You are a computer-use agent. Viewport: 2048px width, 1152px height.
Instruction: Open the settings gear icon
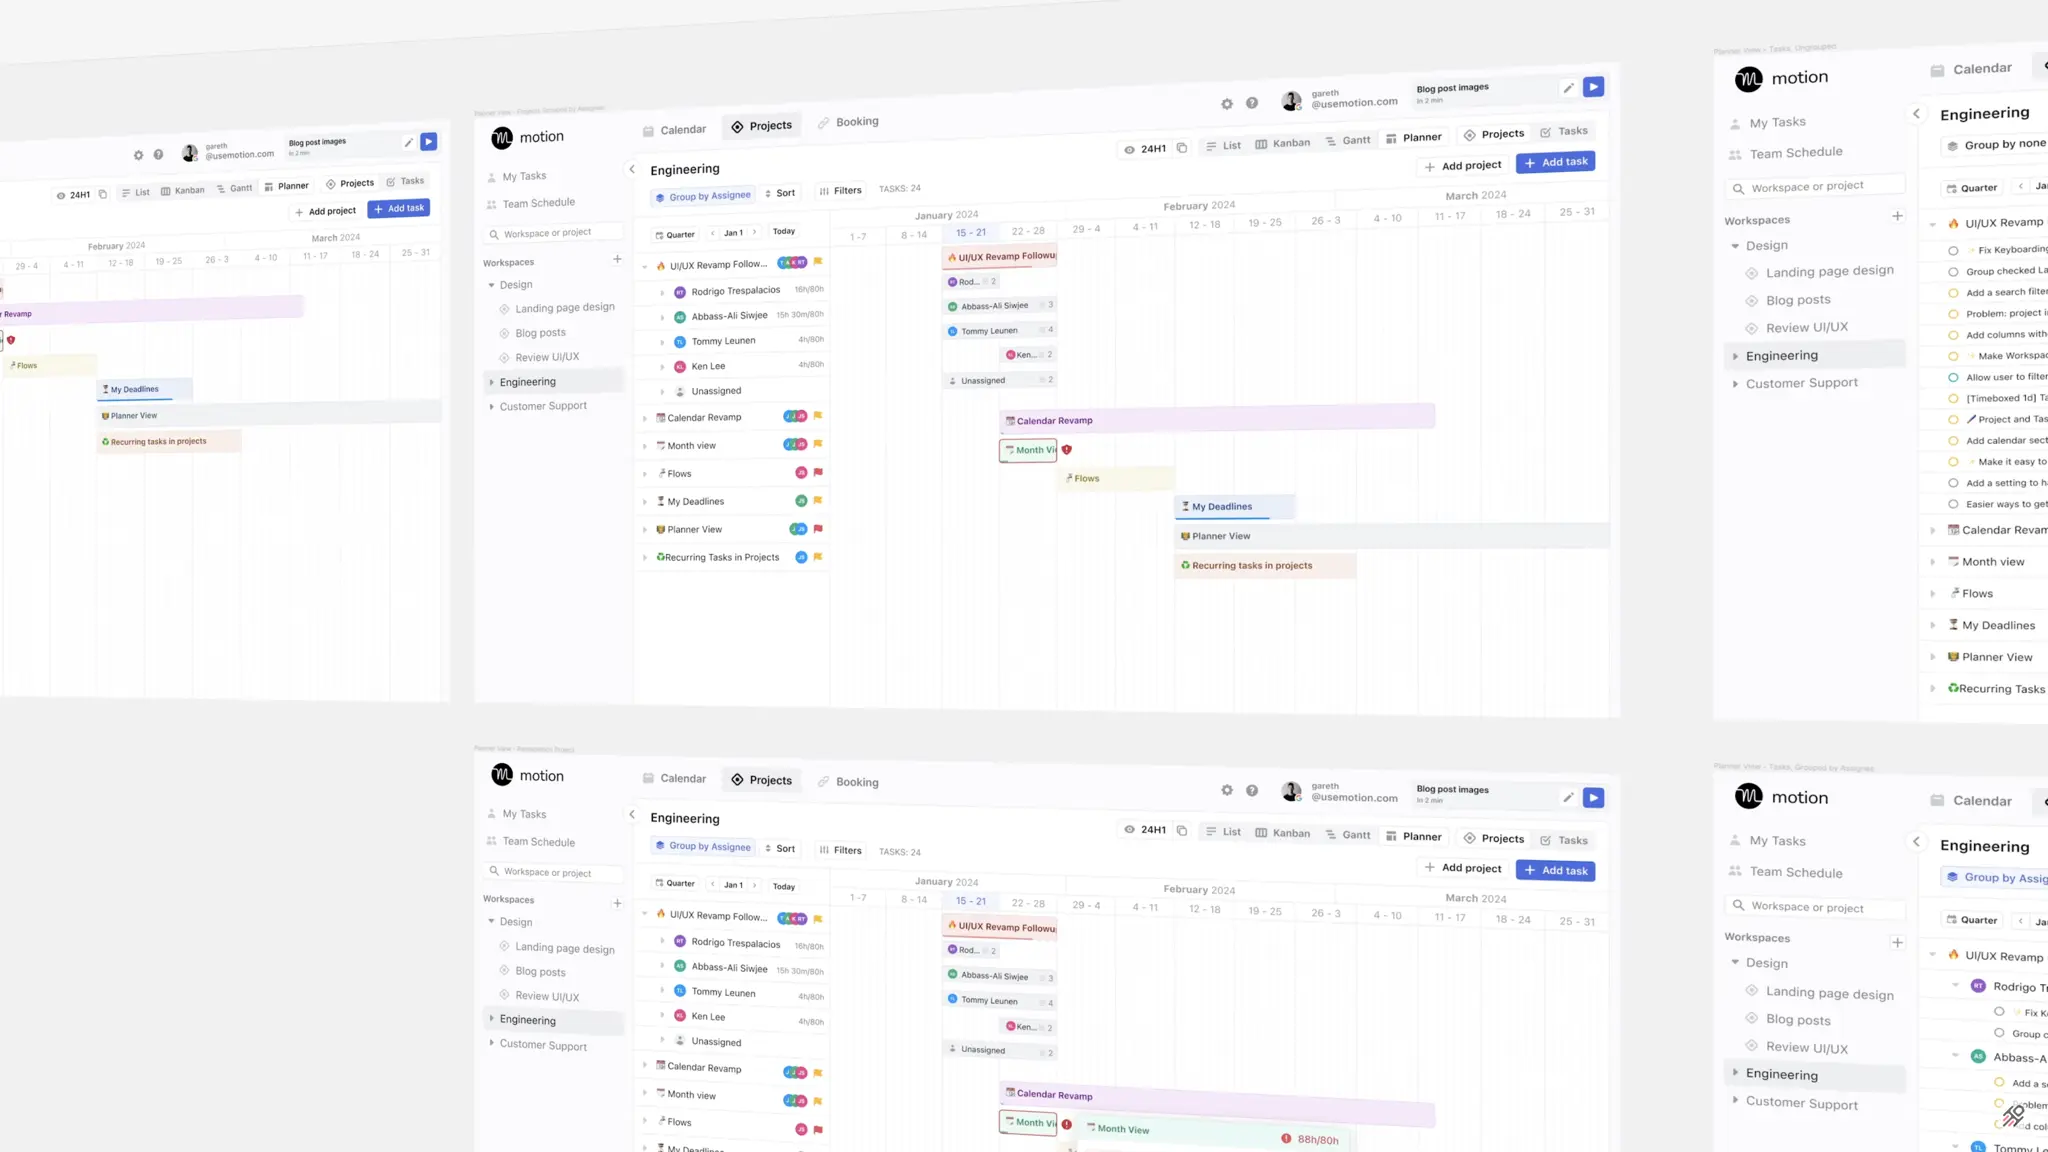[x=1227, y=103]
